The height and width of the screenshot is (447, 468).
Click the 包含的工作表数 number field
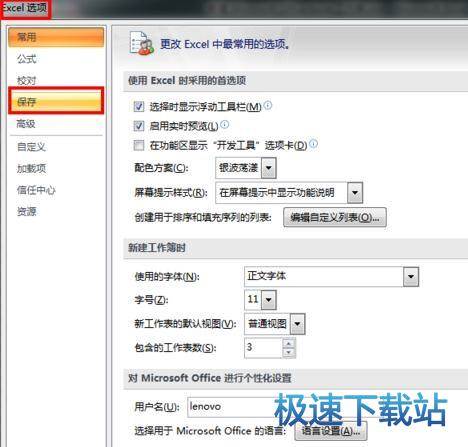click(263, 348)
